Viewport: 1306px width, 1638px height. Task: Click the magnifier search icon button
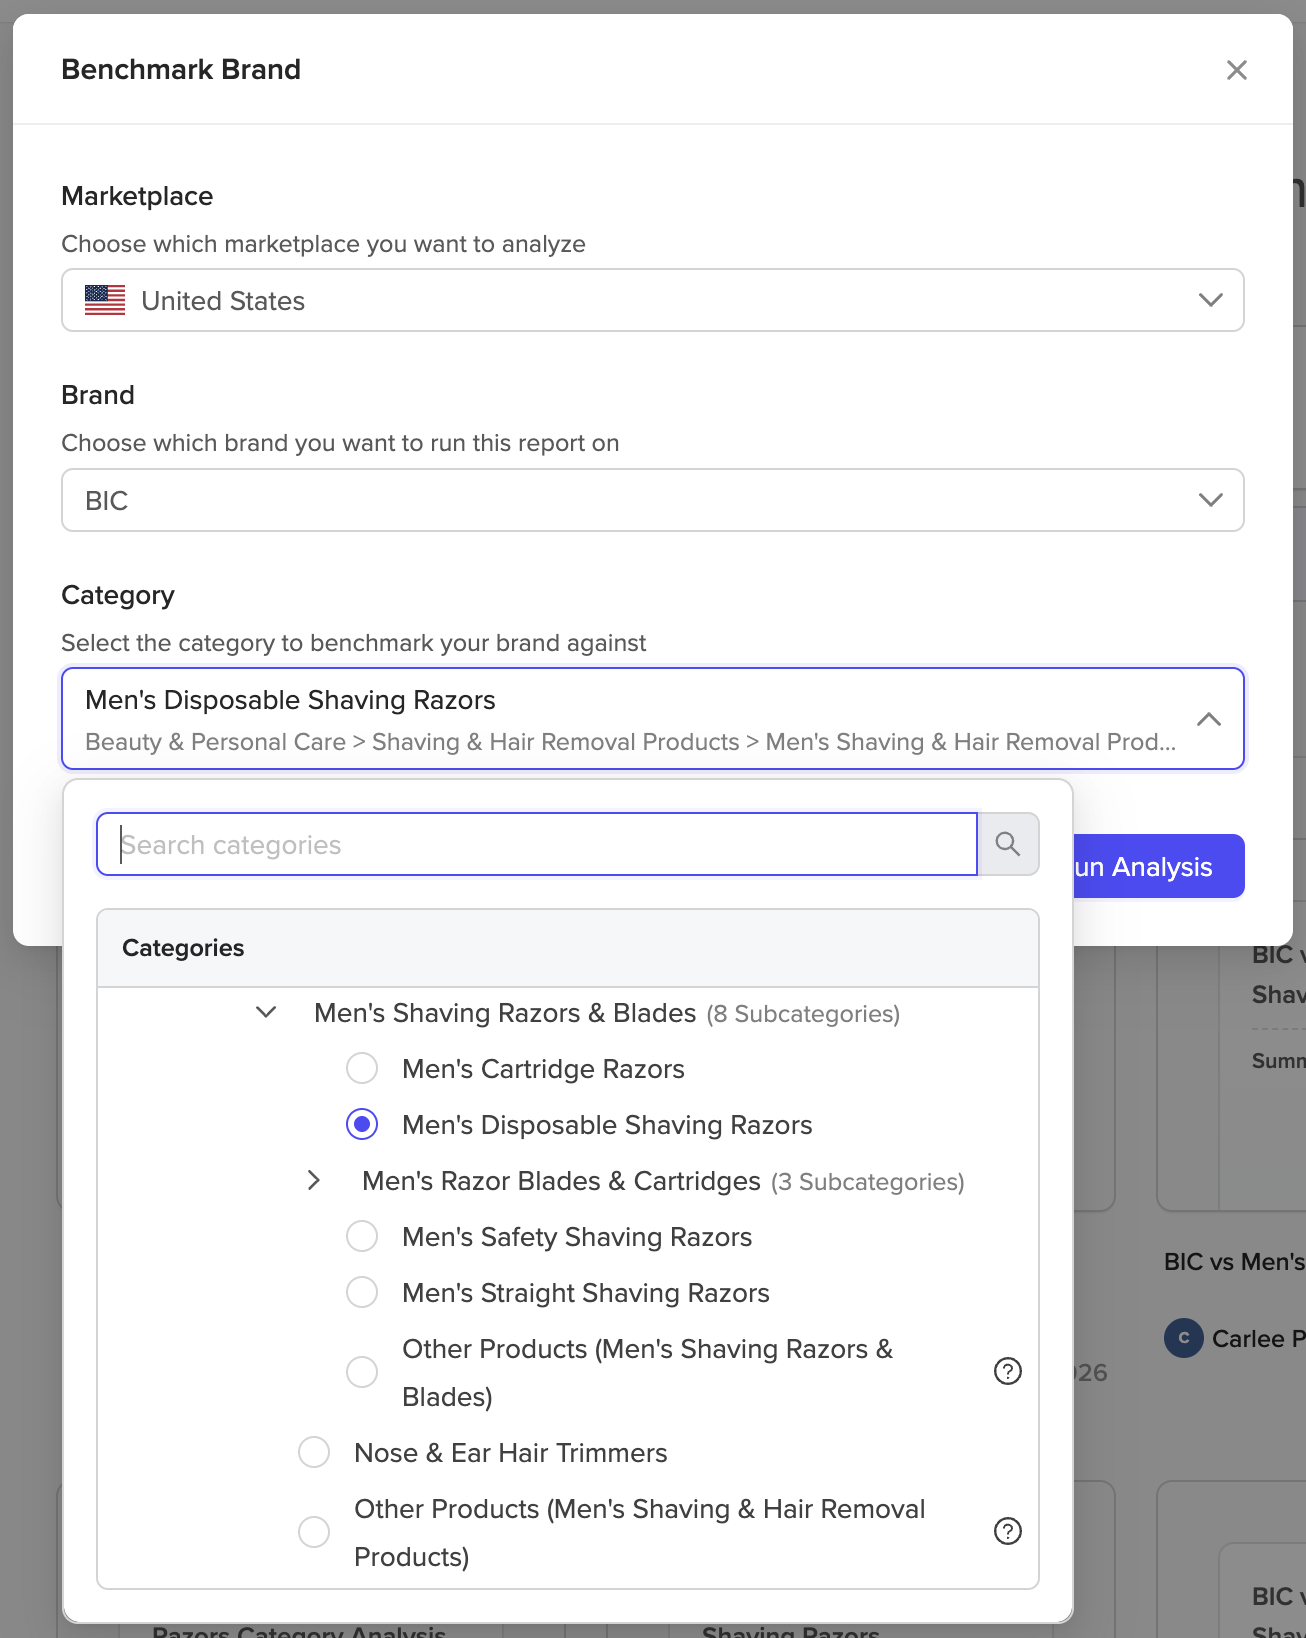[1008, 845]
